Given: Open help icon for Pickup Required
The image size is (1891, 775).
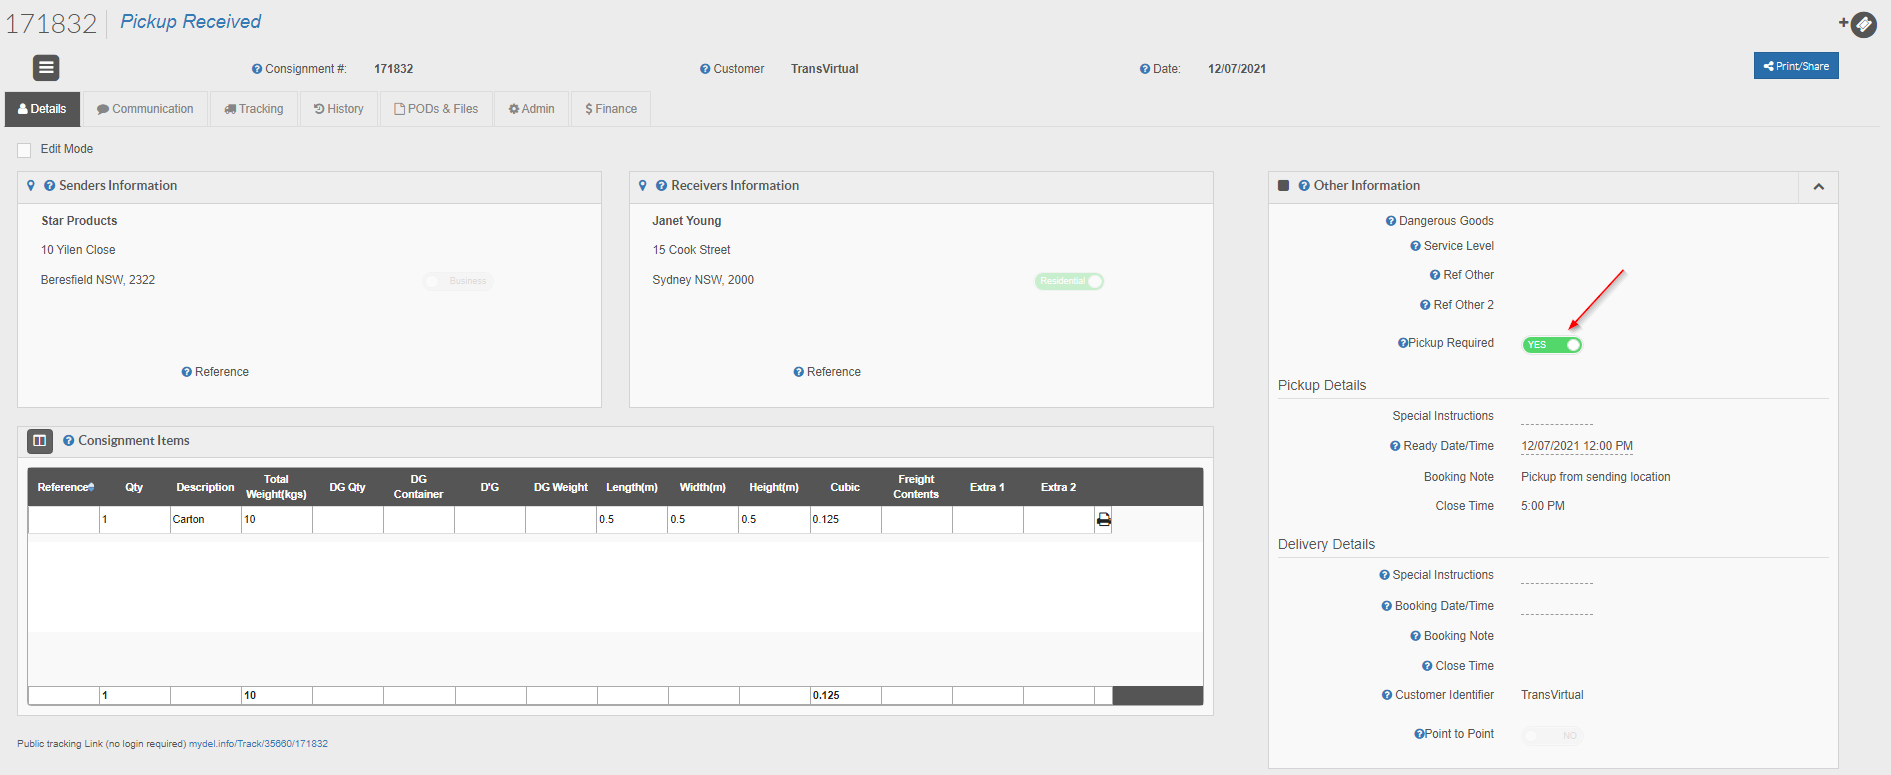Looking at the screenshot, I should [1403, 343].
